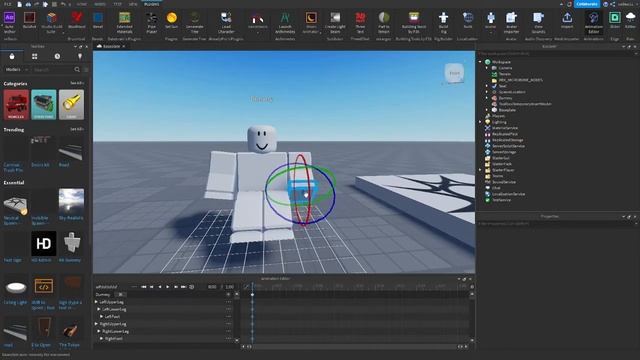Open Toolbox Recent clock tab
This screenshot has height=360, width=640.
[x=58, y=56]
